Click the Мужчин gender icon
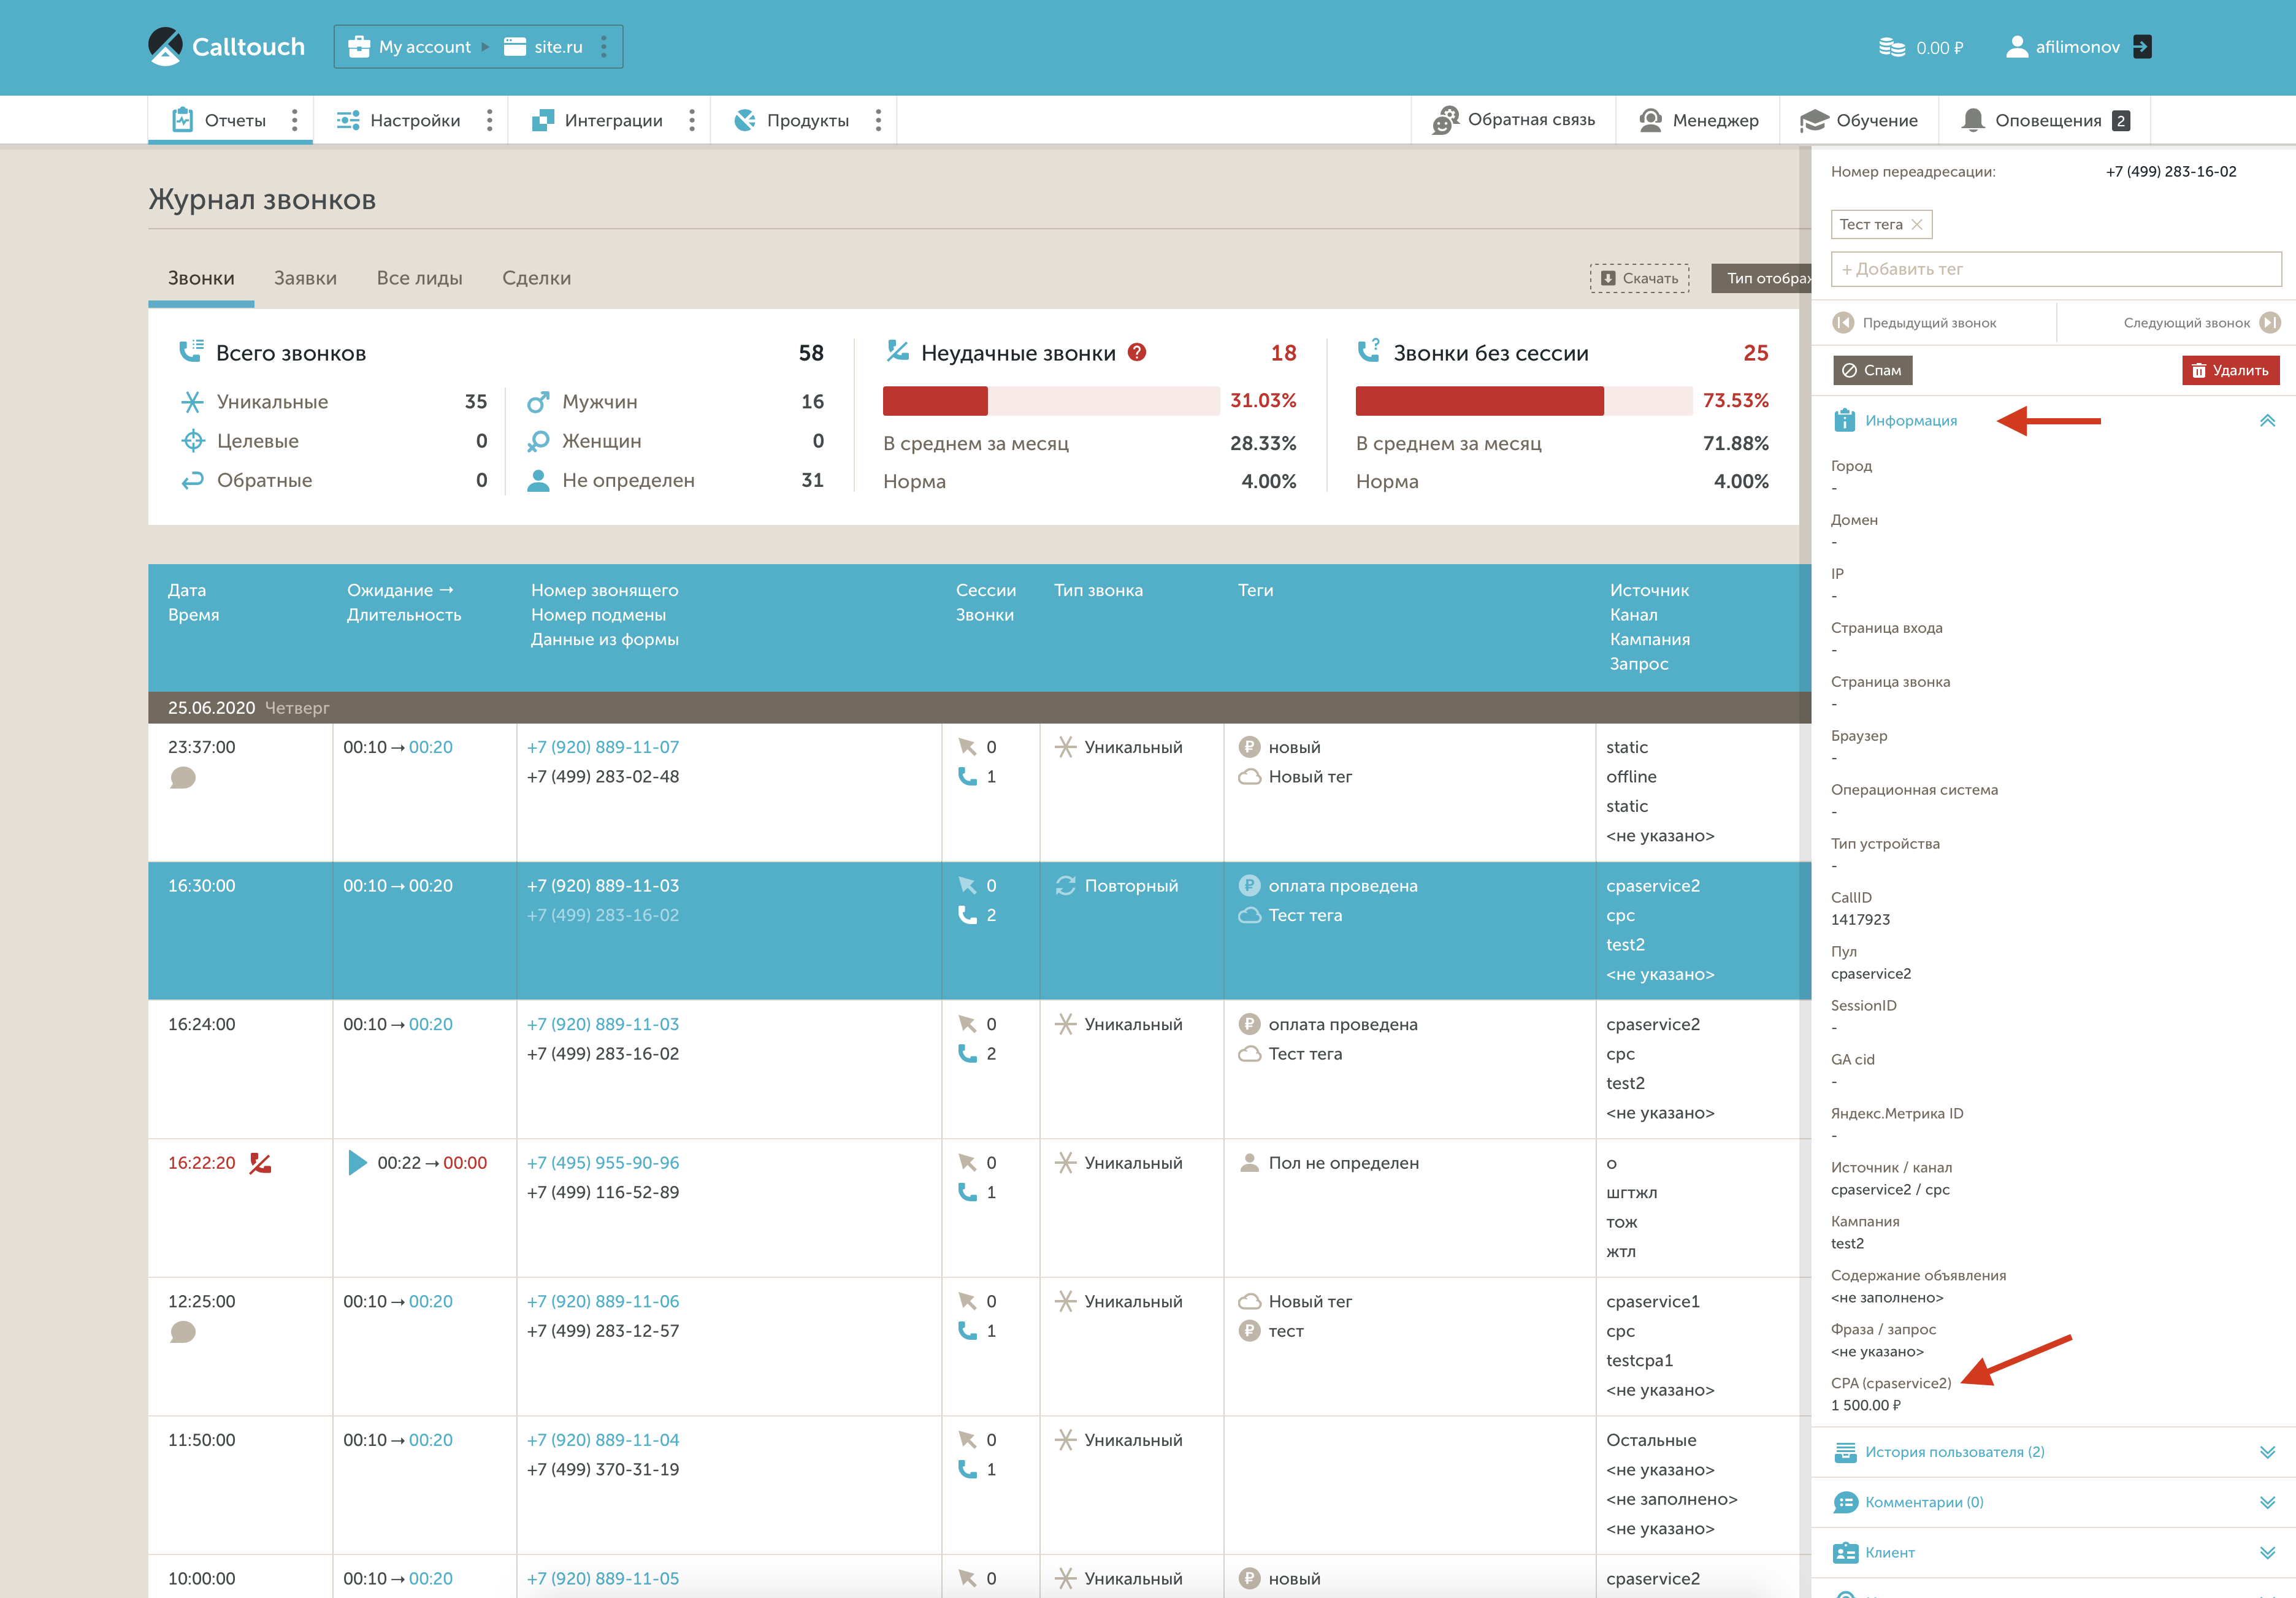Viewport: 2296px width, 1598px height. pos(538,402)
